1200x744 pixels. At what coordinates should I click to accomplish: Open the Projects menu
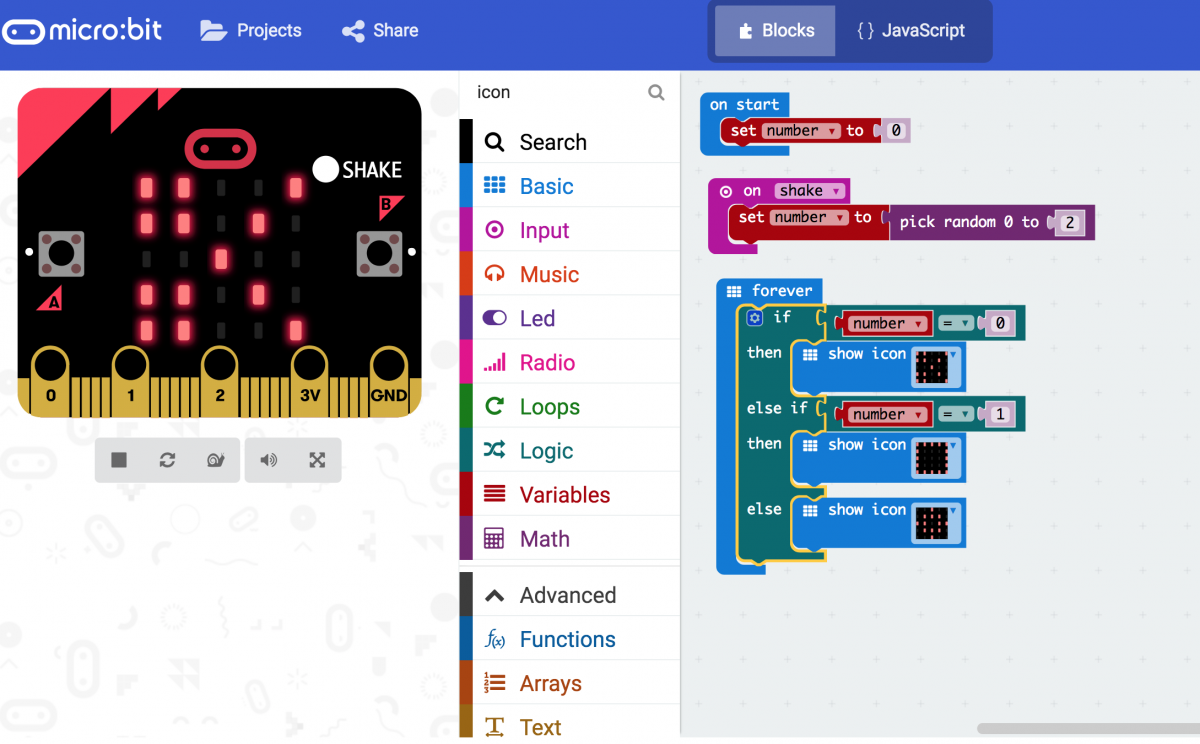click(251, 30)
